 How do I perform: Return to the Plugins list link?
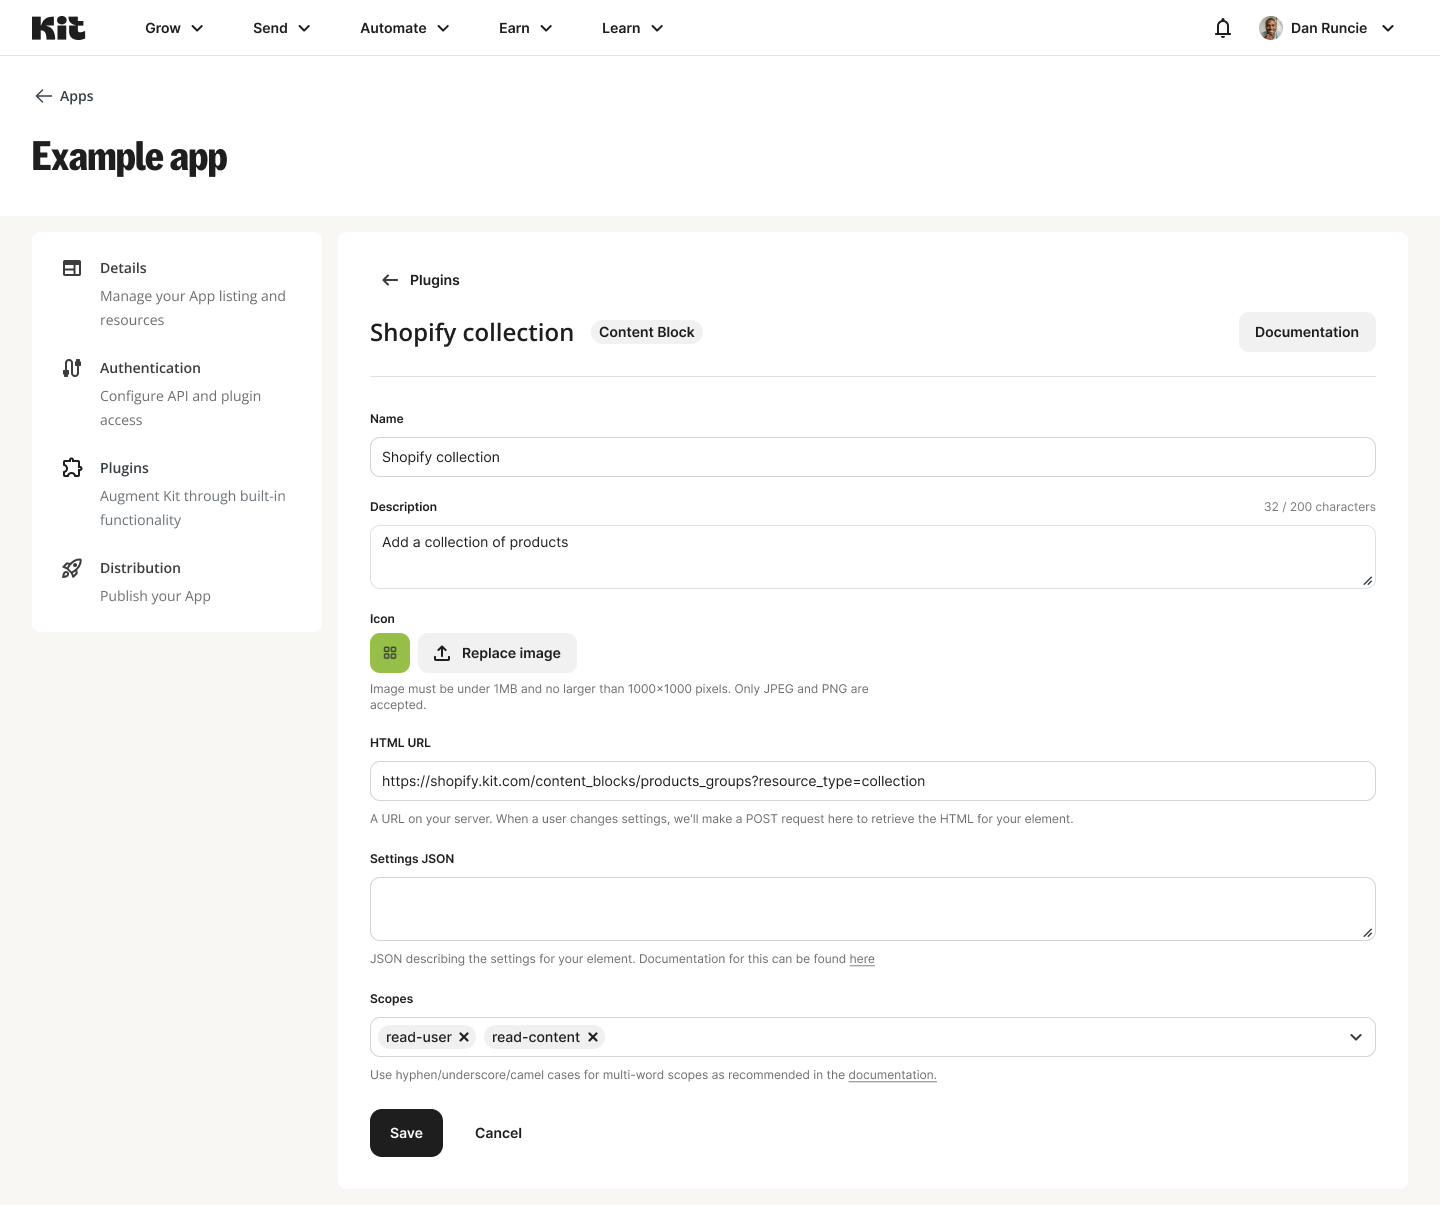pos(421,280)
